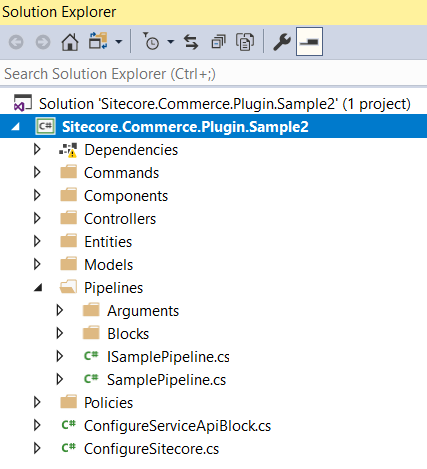Expand the Commands folder

point(37,172)
